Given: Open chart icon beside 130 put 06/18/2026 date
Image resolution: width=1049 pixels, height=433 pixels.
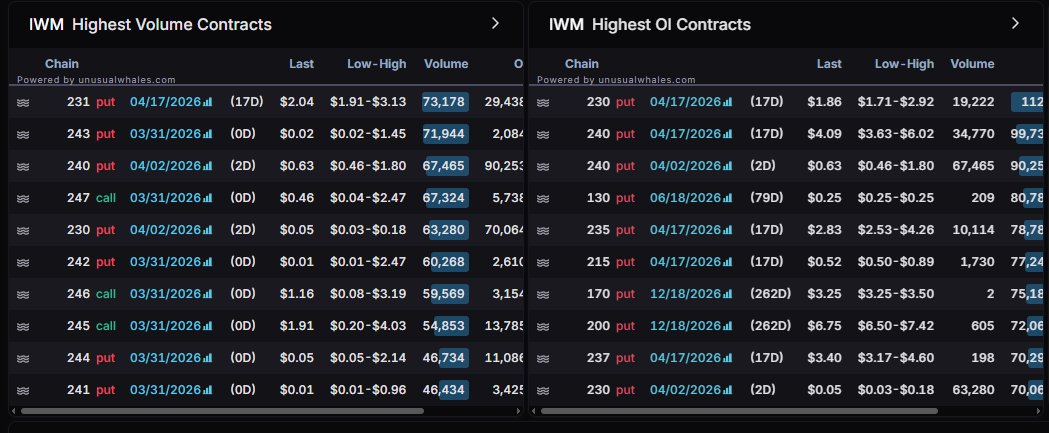Looking at the screenshot, I should point(727,199).
